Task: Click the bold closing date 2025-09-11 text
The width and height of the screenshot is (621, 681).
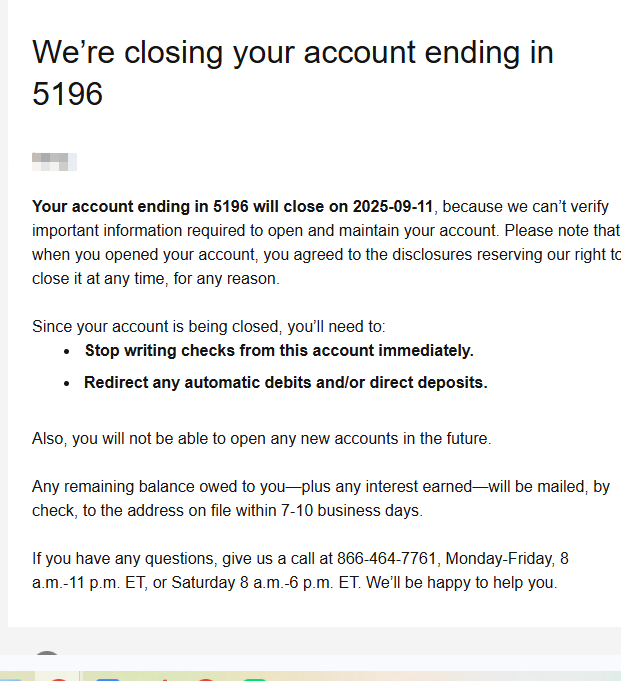Action: (393, 206)
